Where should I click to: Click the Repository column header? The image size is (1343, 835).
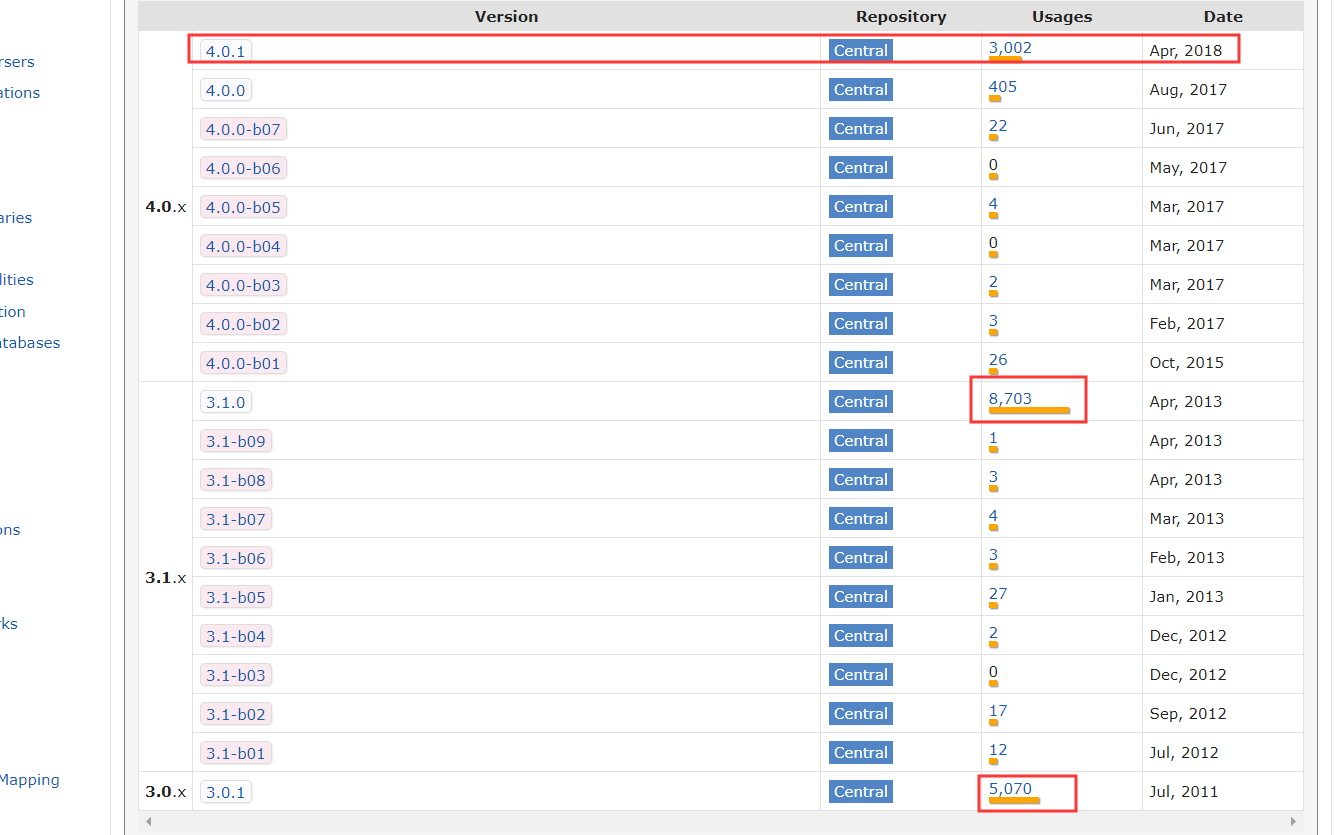coord(901,17)
